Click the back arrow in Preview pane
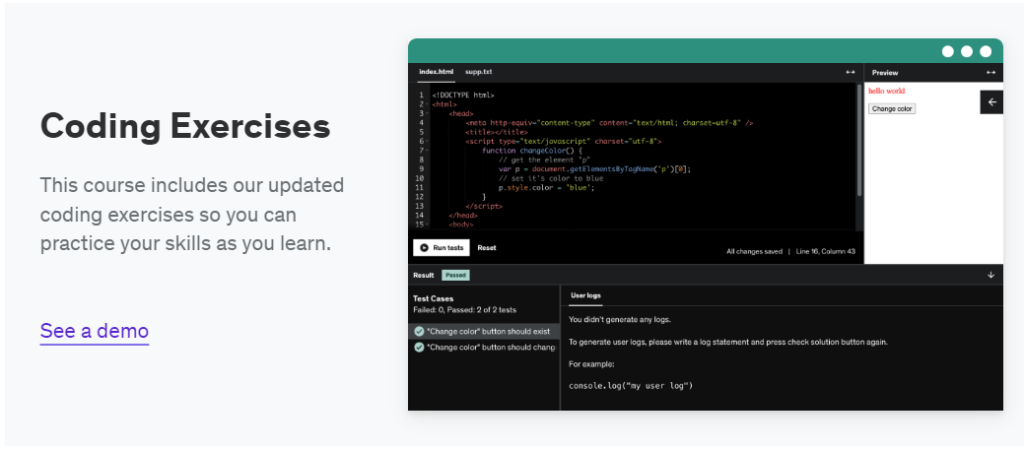This screenshot has height=450, width=1024. point(992,102)
